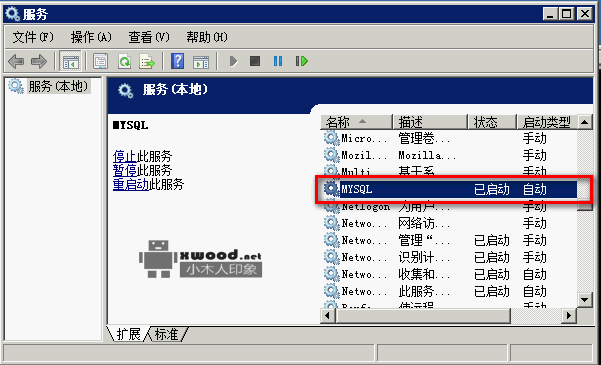Click the 暂停 link to pause service
Image resolution: width=601 pixels, height=365 pixels.
pos(125,170)
